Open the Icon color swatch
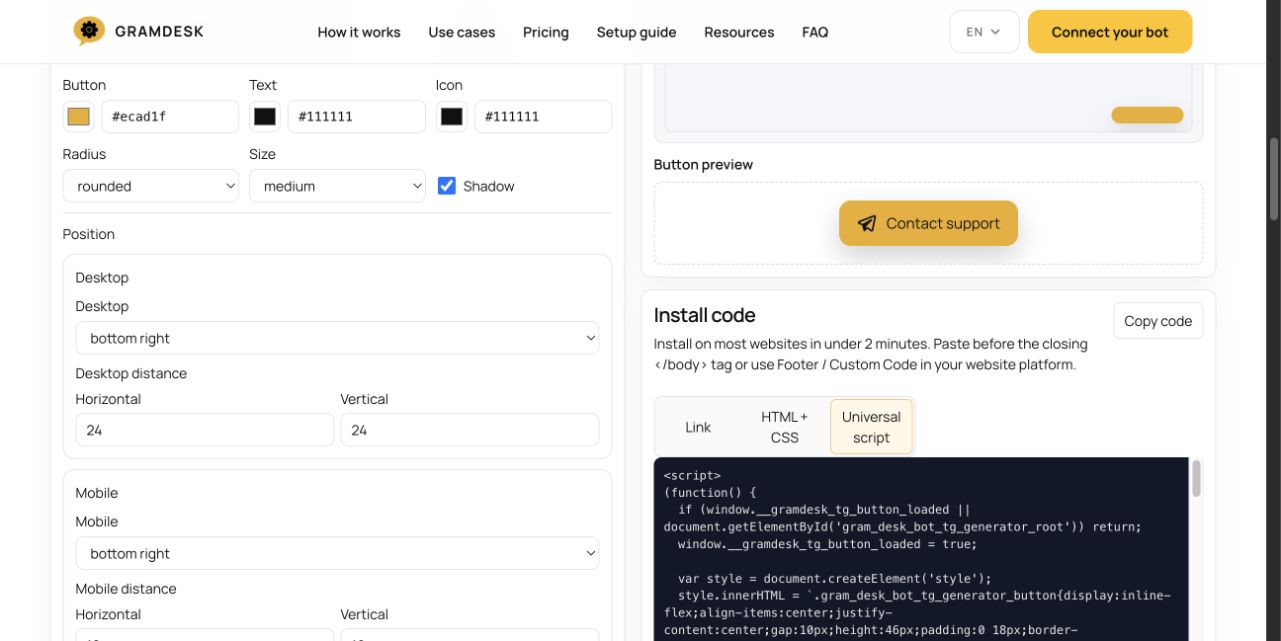Viewport: 1281px width, 641px height. (x=452, y=116)
